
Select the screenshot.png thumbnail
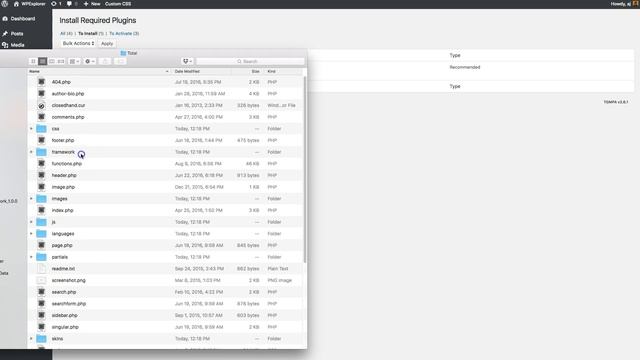click(x=41, y=280)
